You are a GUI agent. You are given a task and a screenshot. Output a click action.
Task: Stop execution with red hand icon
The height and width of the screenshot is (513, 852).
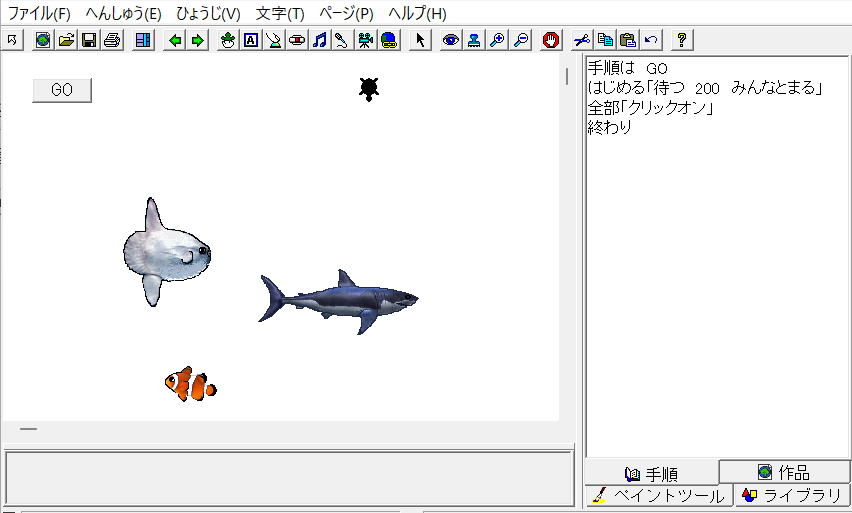(x=551, y=40)
